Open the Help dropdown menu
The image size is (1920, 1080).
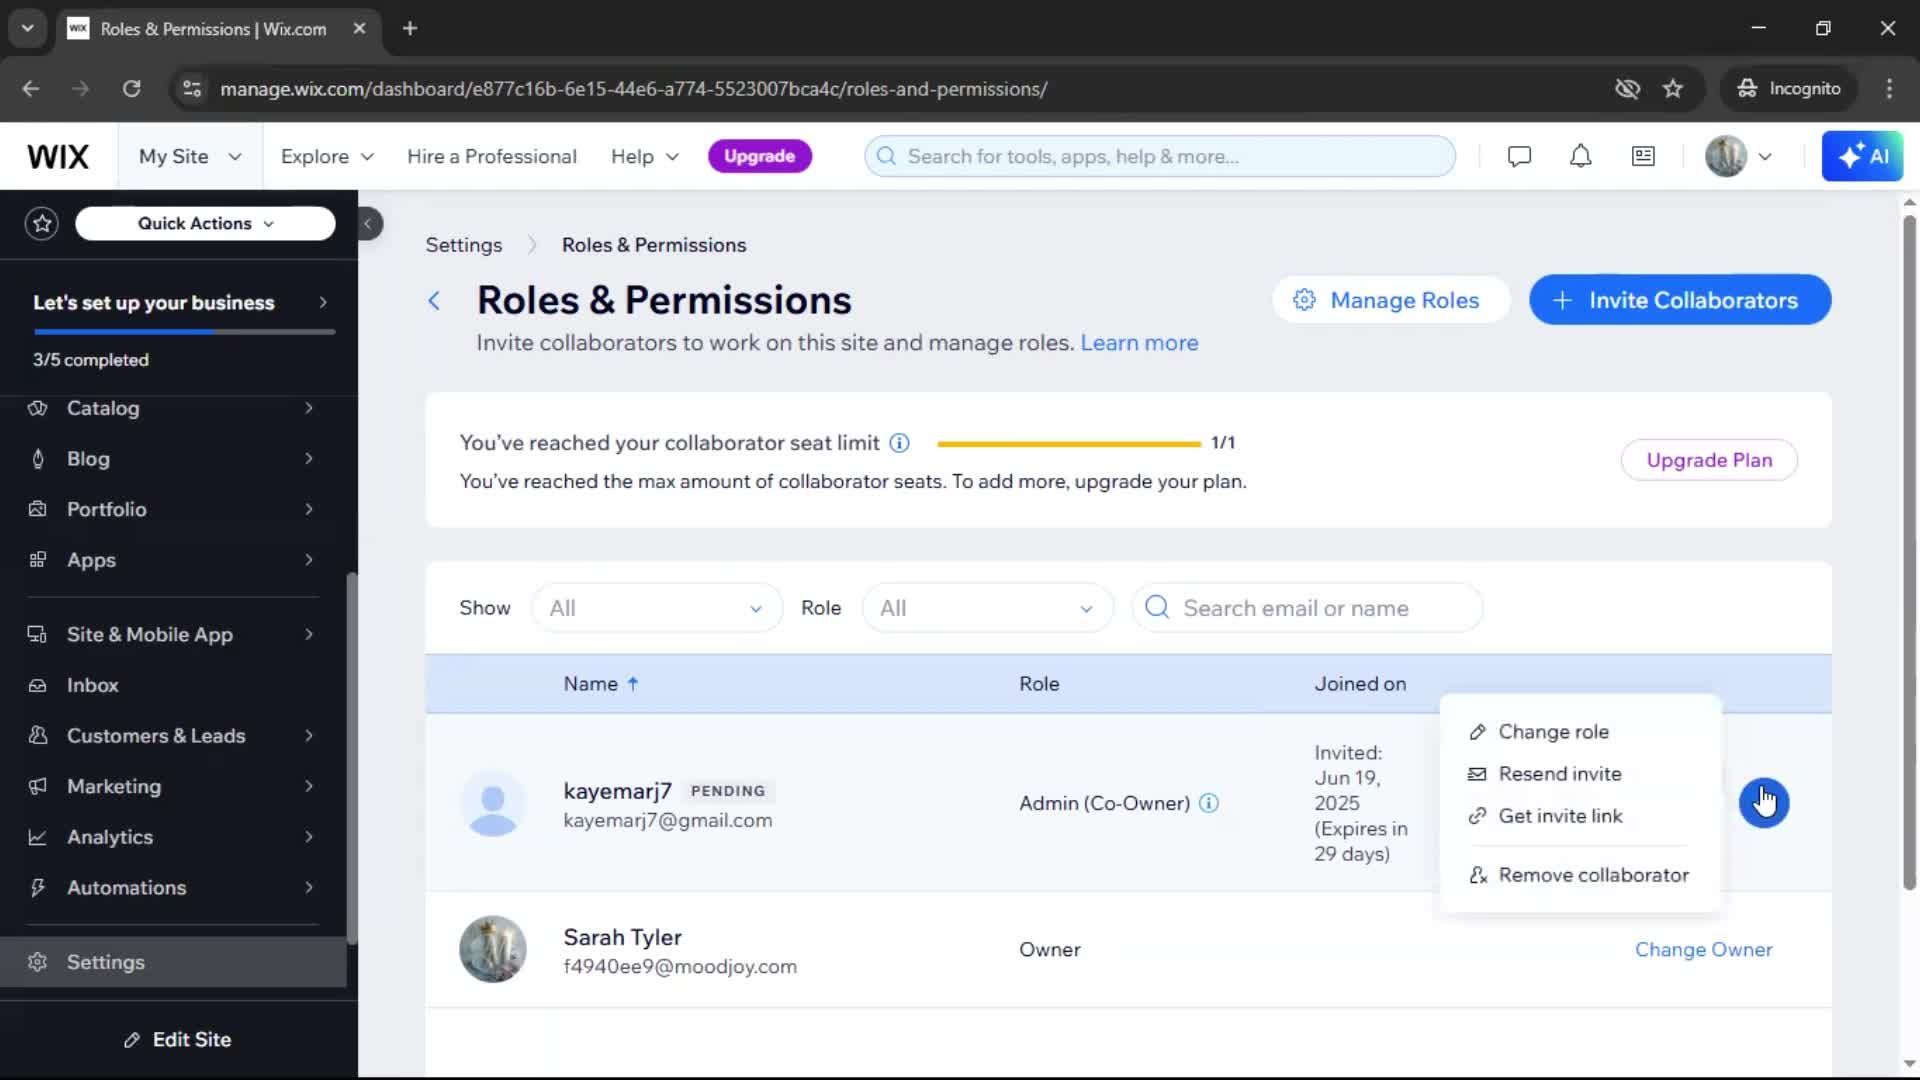[x=645, y=157]
